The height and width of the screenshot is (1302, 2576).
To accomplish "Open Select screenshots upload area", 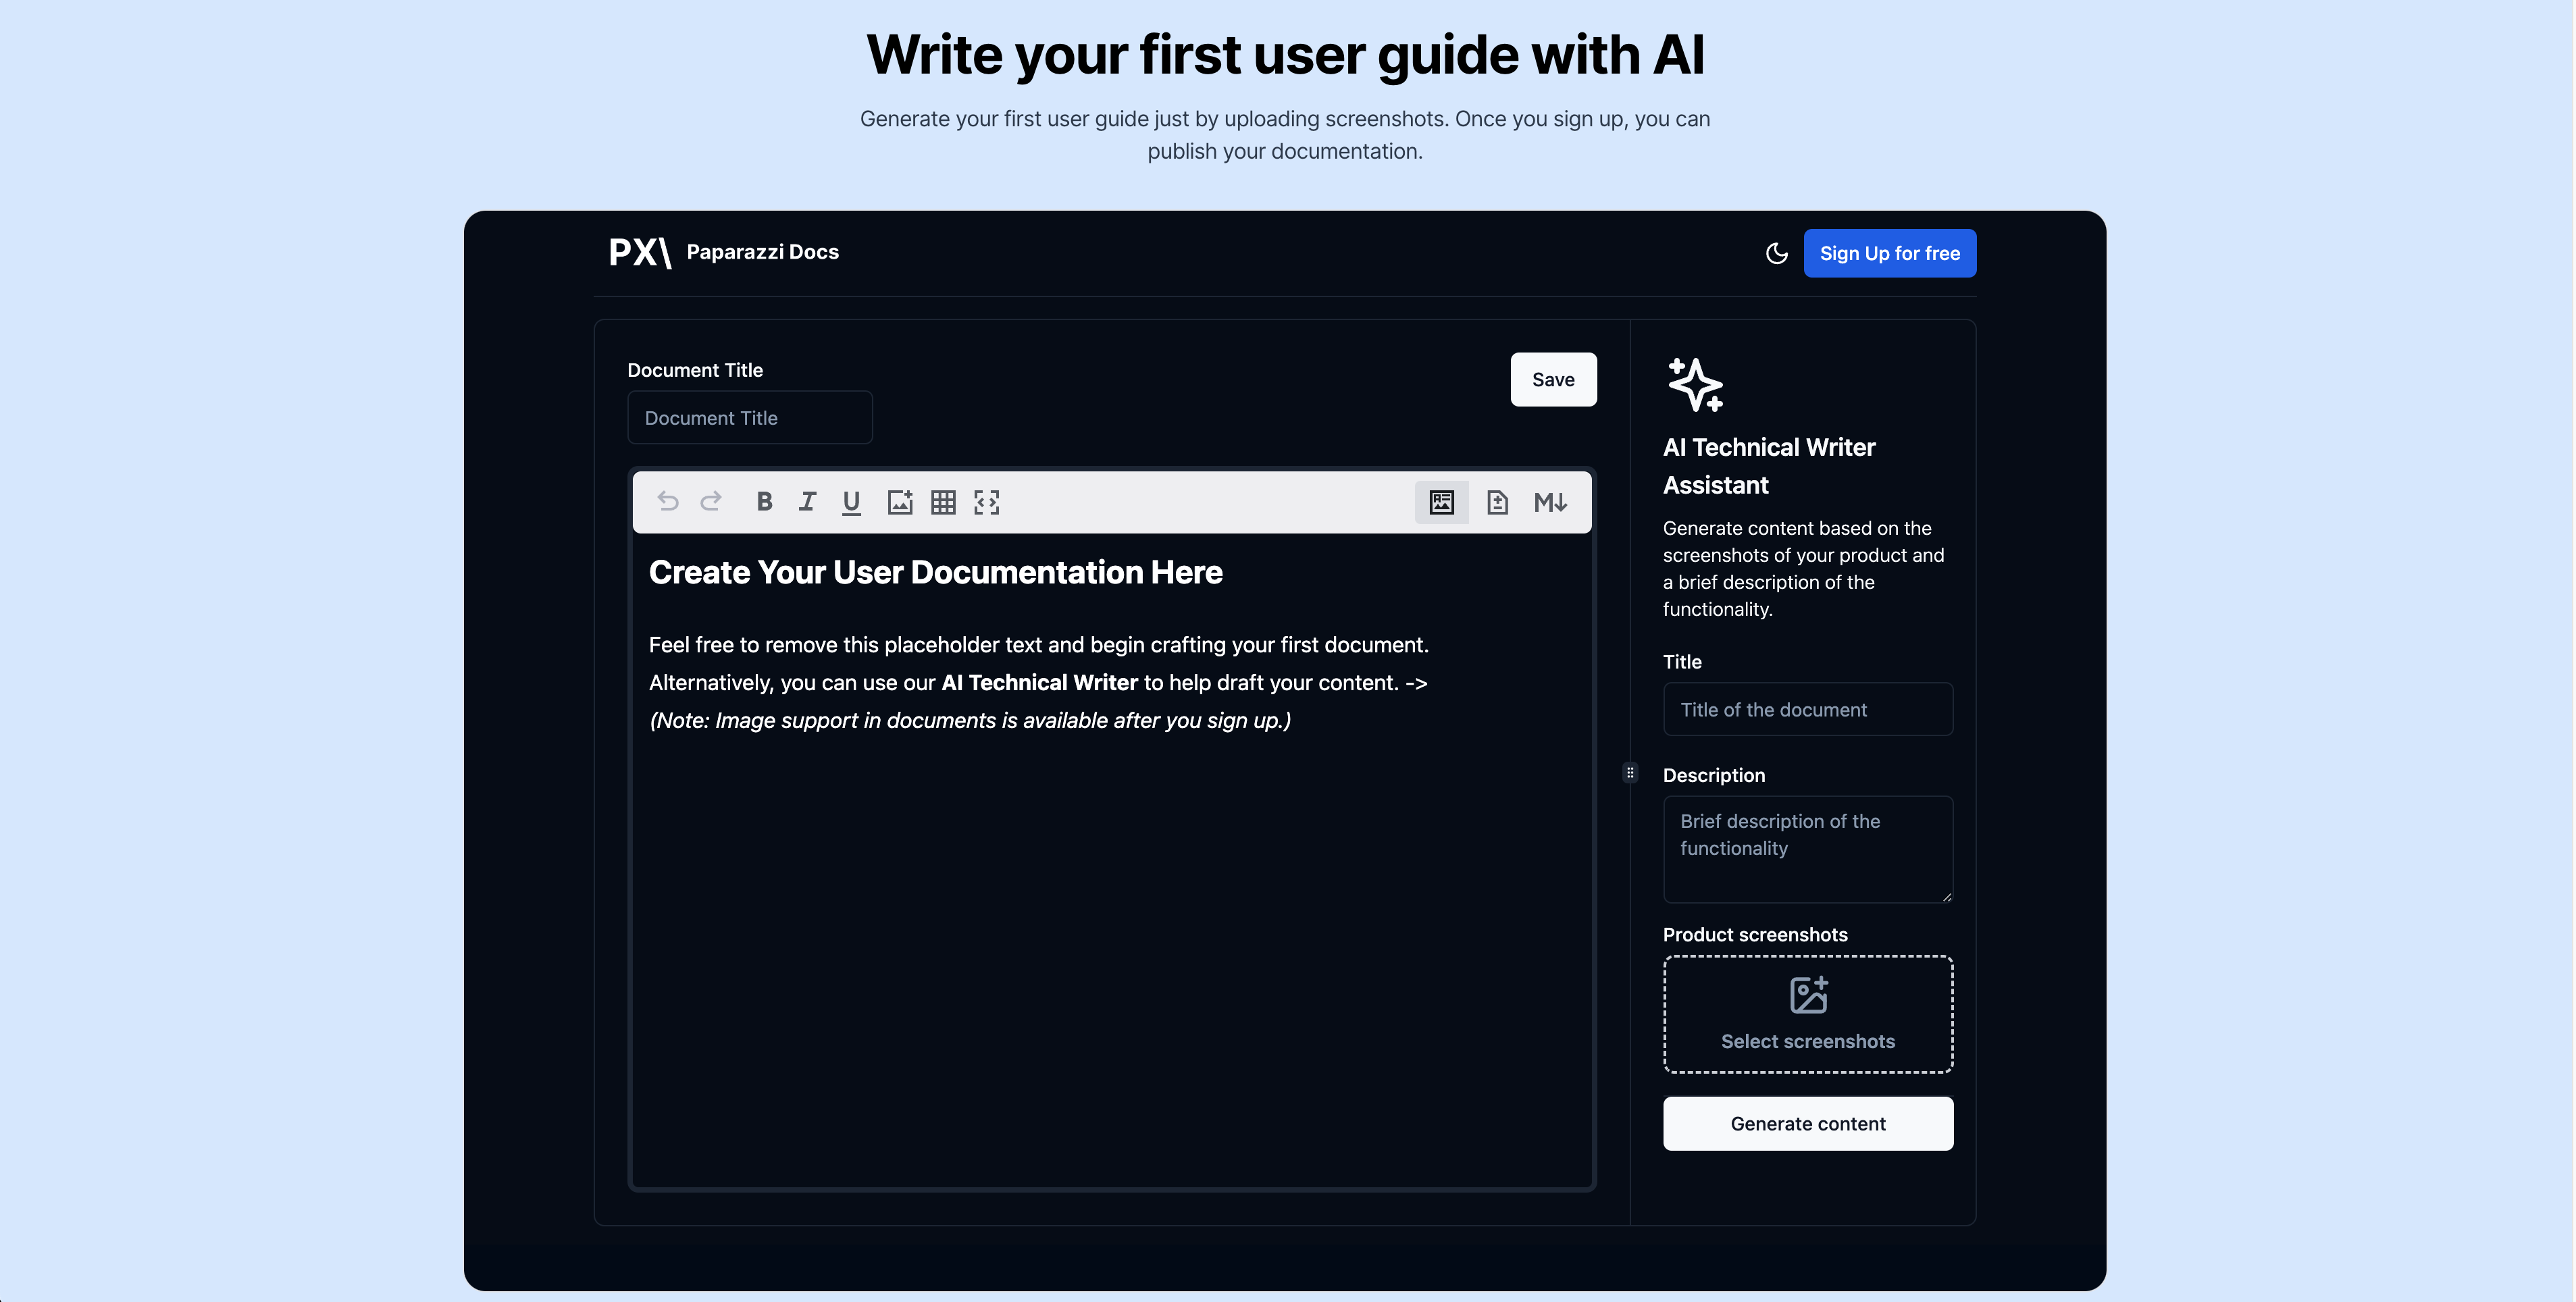I will (1807, 1014).
